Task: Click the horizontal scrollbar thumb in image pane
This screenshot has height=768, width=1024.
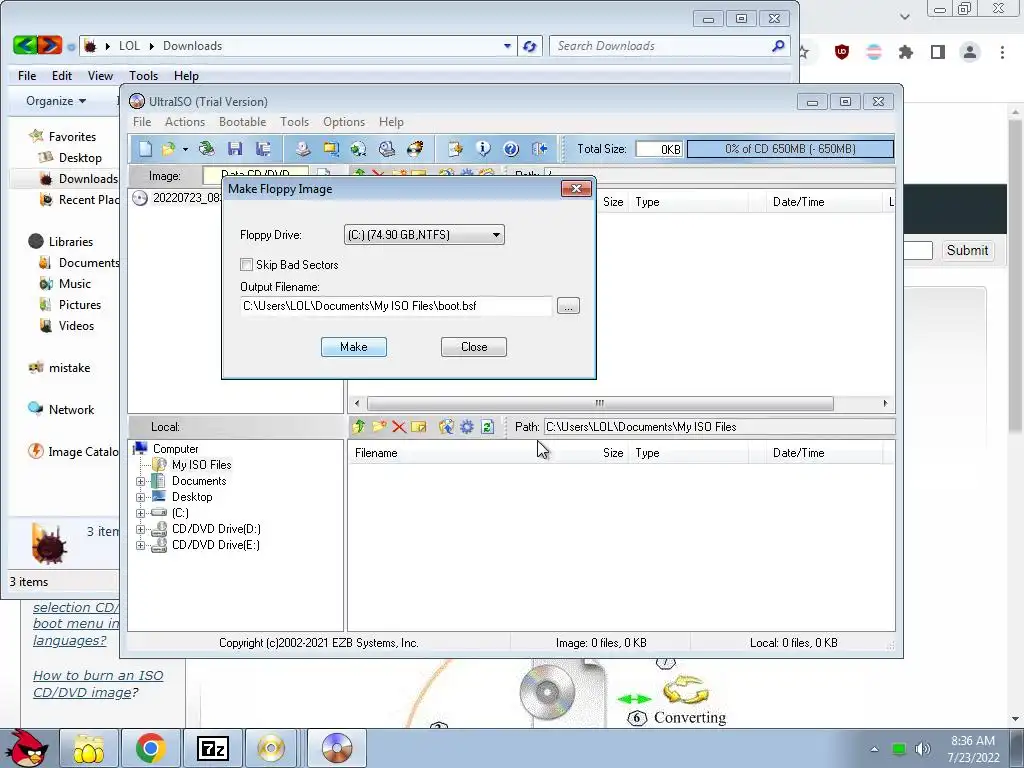Action: (x=600, y=403)
